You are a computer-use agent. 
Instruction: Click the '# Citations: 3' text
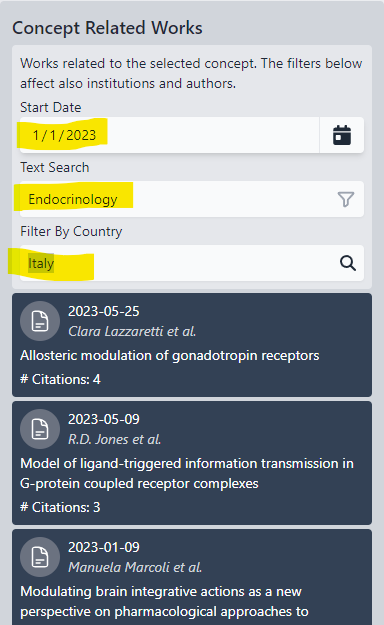tap(60, 507)
